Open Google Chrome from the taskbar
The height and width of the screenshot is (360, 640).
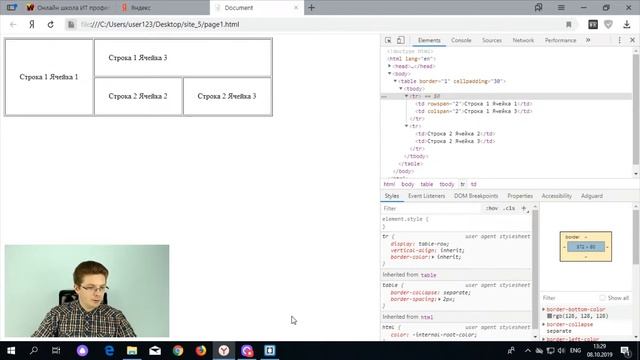click(178, 351)
